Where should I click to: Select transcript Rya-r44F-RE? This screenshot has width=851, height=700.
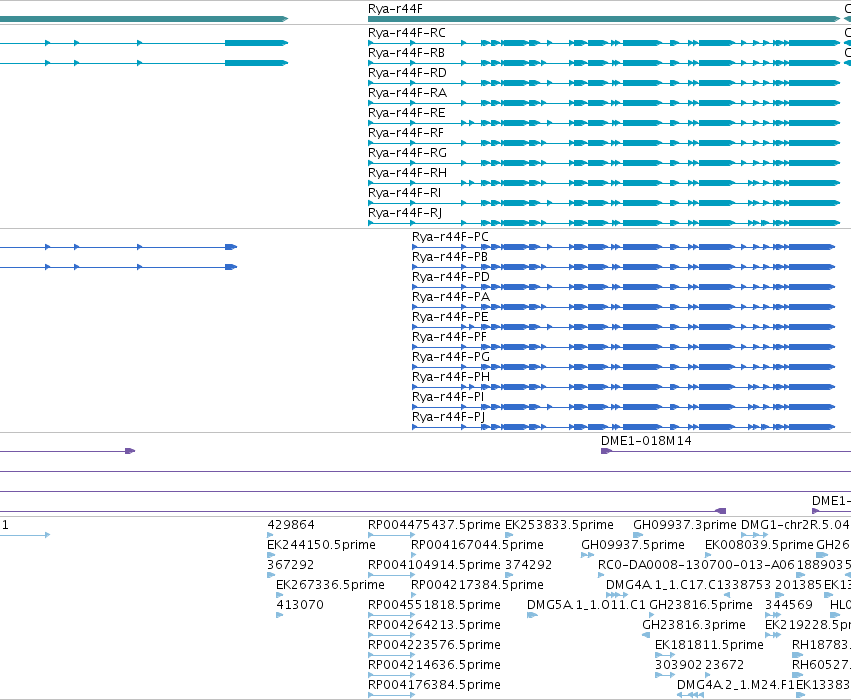[x=407, y=113]
